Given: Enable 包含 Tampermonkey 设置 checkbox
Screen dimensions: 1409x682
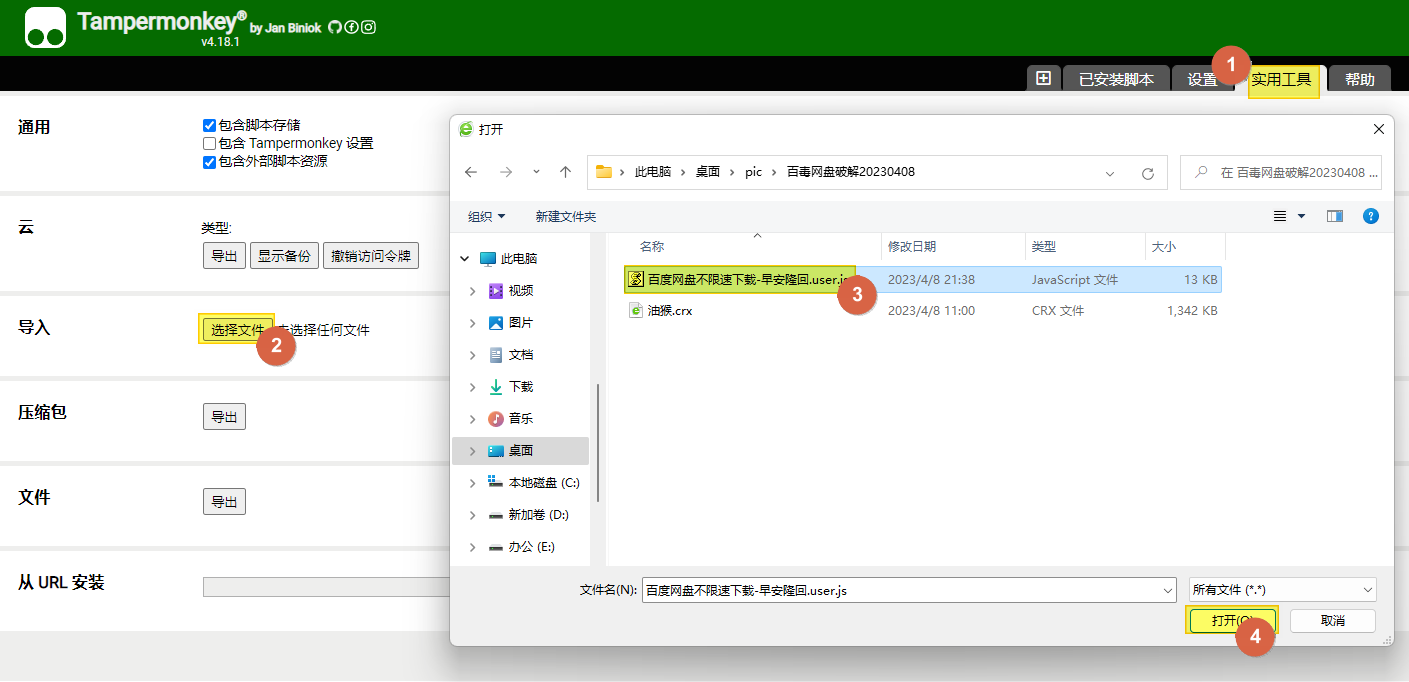Looking at the screenshot, I should 209,143.
